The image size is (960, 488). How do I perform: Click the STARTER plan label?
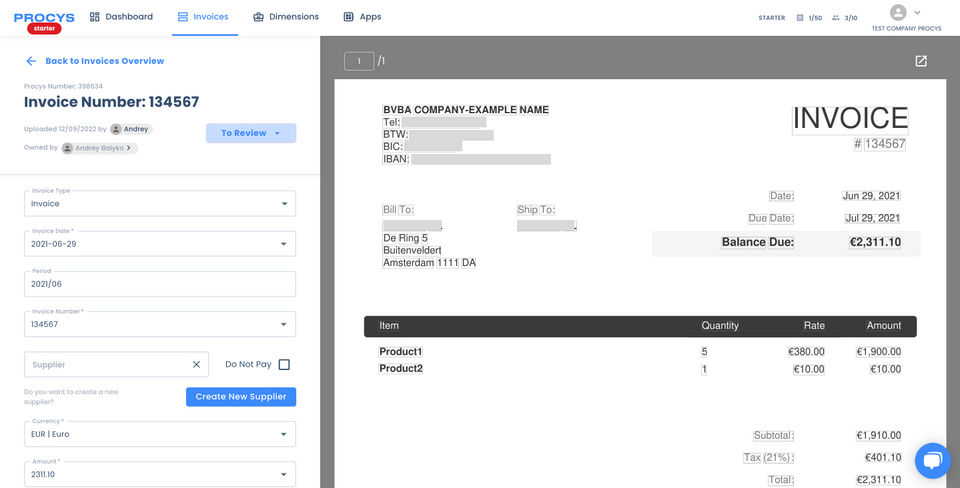pyautogui.click(x=771, y=18)
